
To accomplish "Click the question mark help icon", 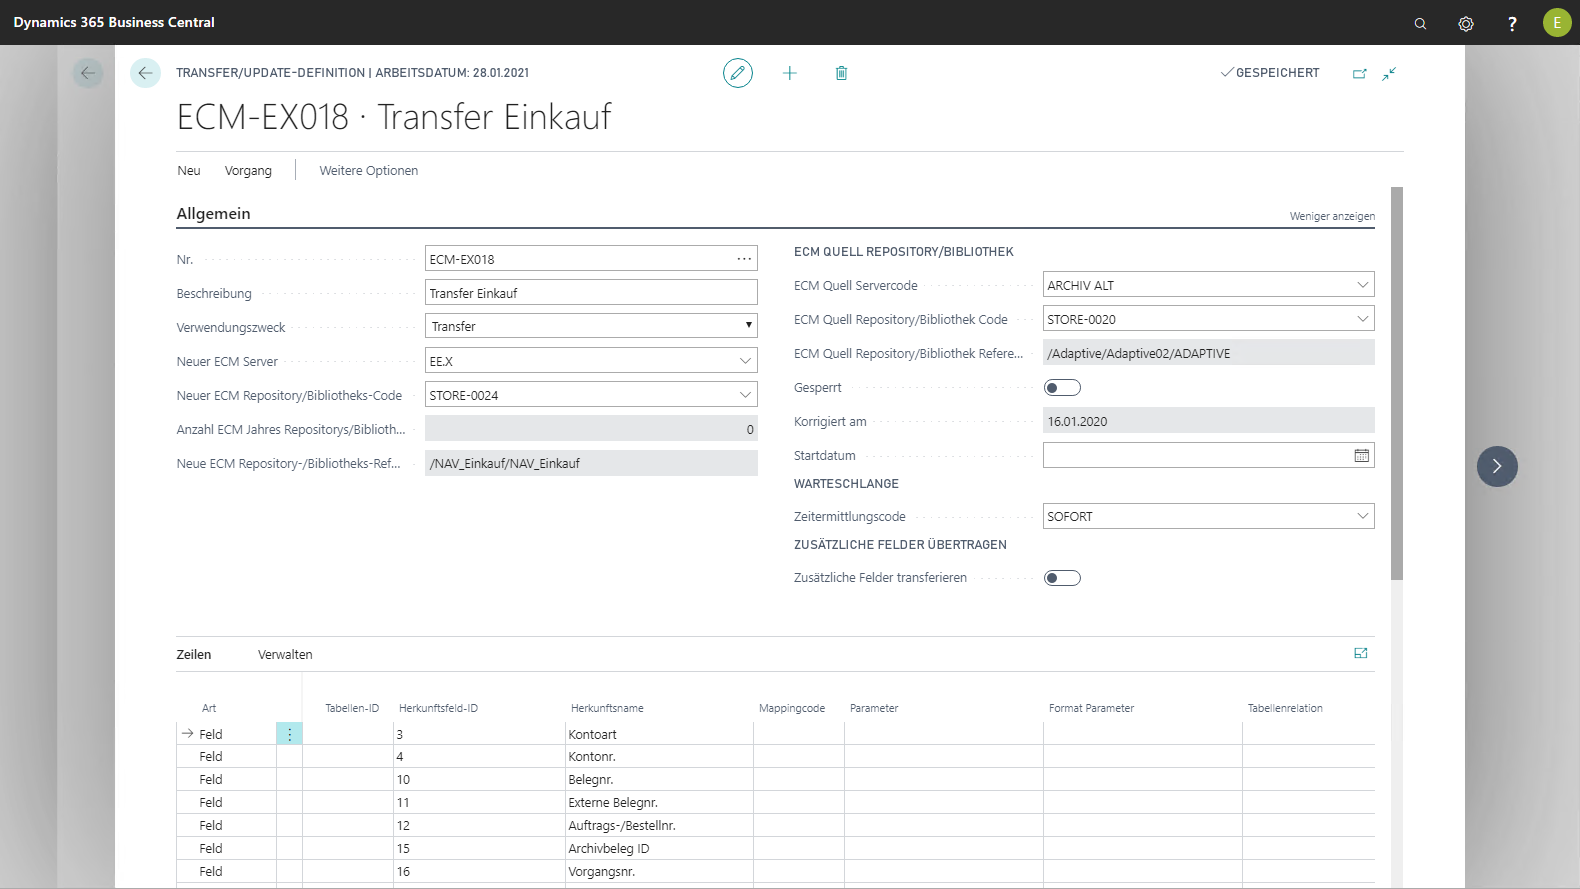I will [1512, 23].
